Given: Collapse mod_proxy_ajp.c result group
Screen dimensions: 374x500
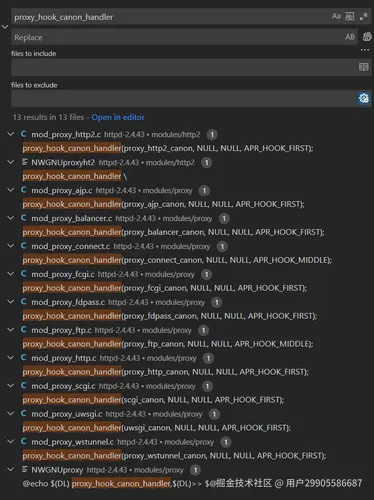Looking at the screenshot, I should click(x=11, y=190).
